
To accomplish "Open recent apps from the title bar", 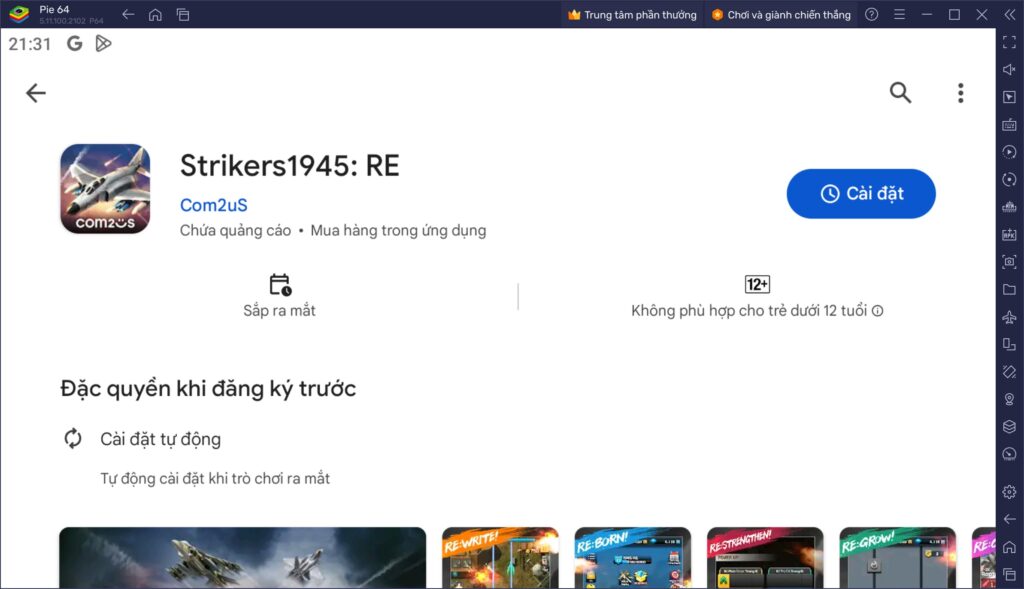I will click(x=183, y=14).
